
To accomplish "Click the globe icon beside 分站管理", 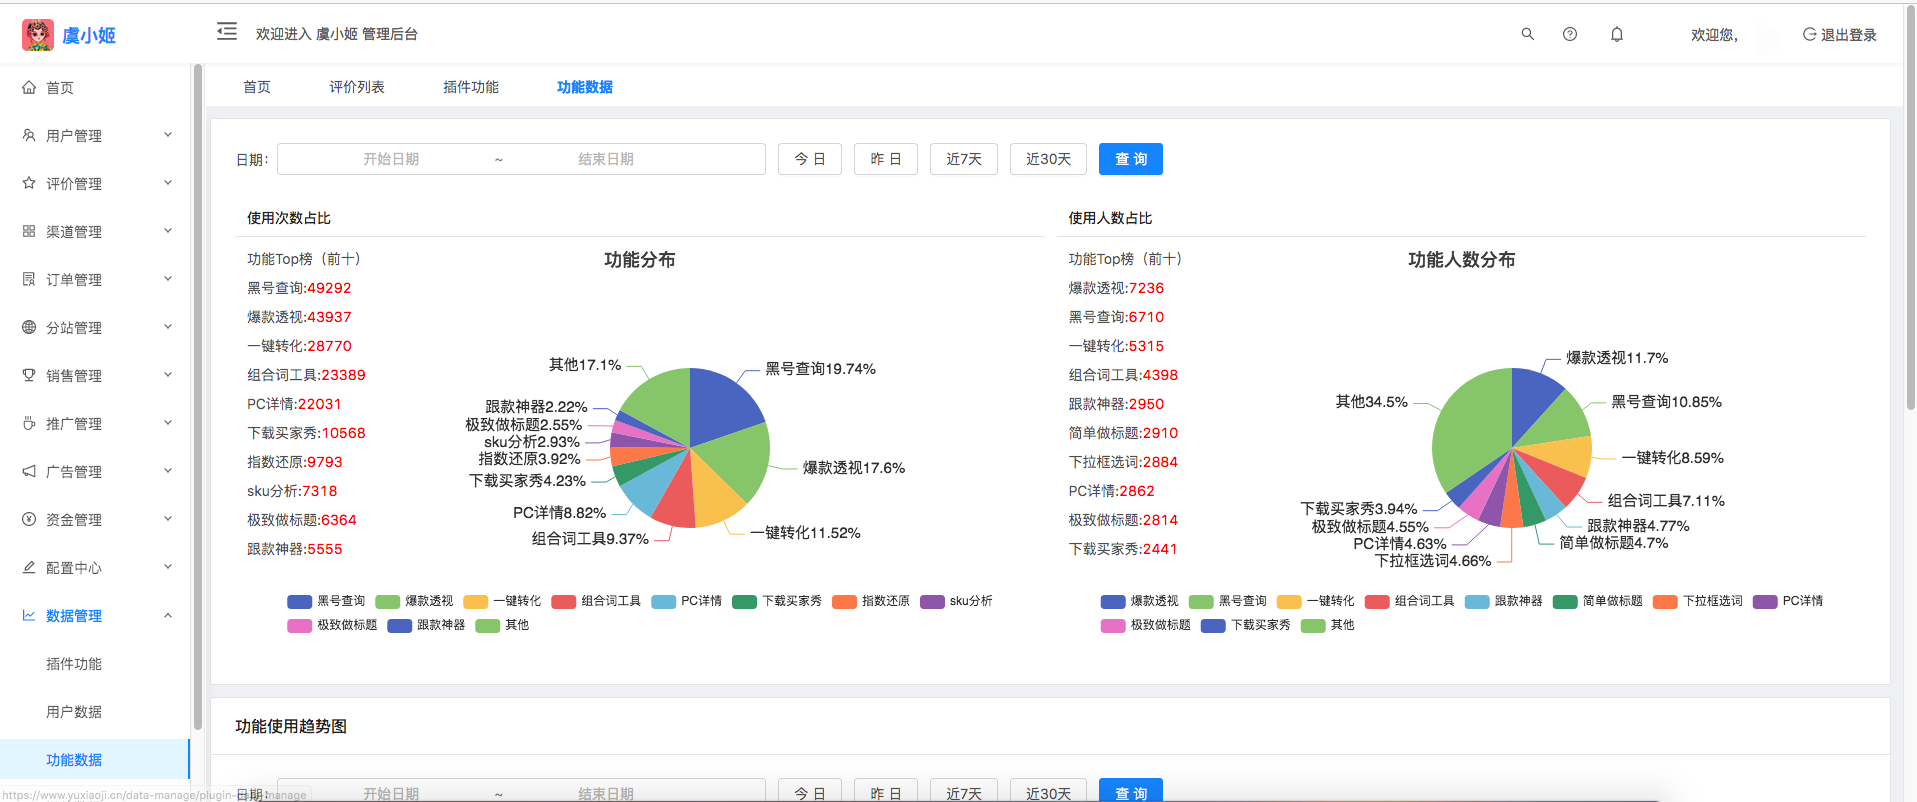I will (x=29, y=327).
